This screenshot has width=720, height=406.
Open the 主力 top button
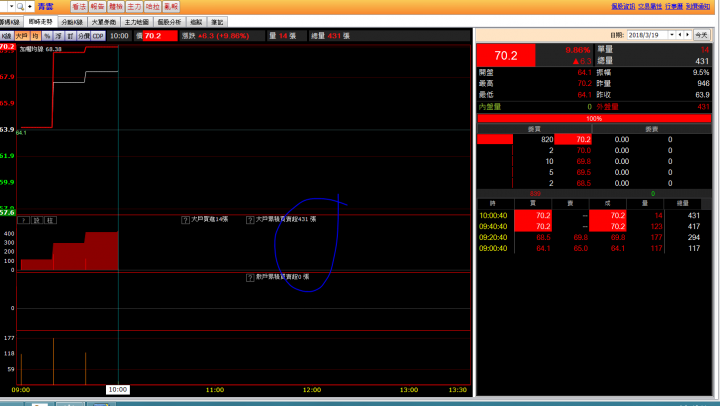(134, 6)
